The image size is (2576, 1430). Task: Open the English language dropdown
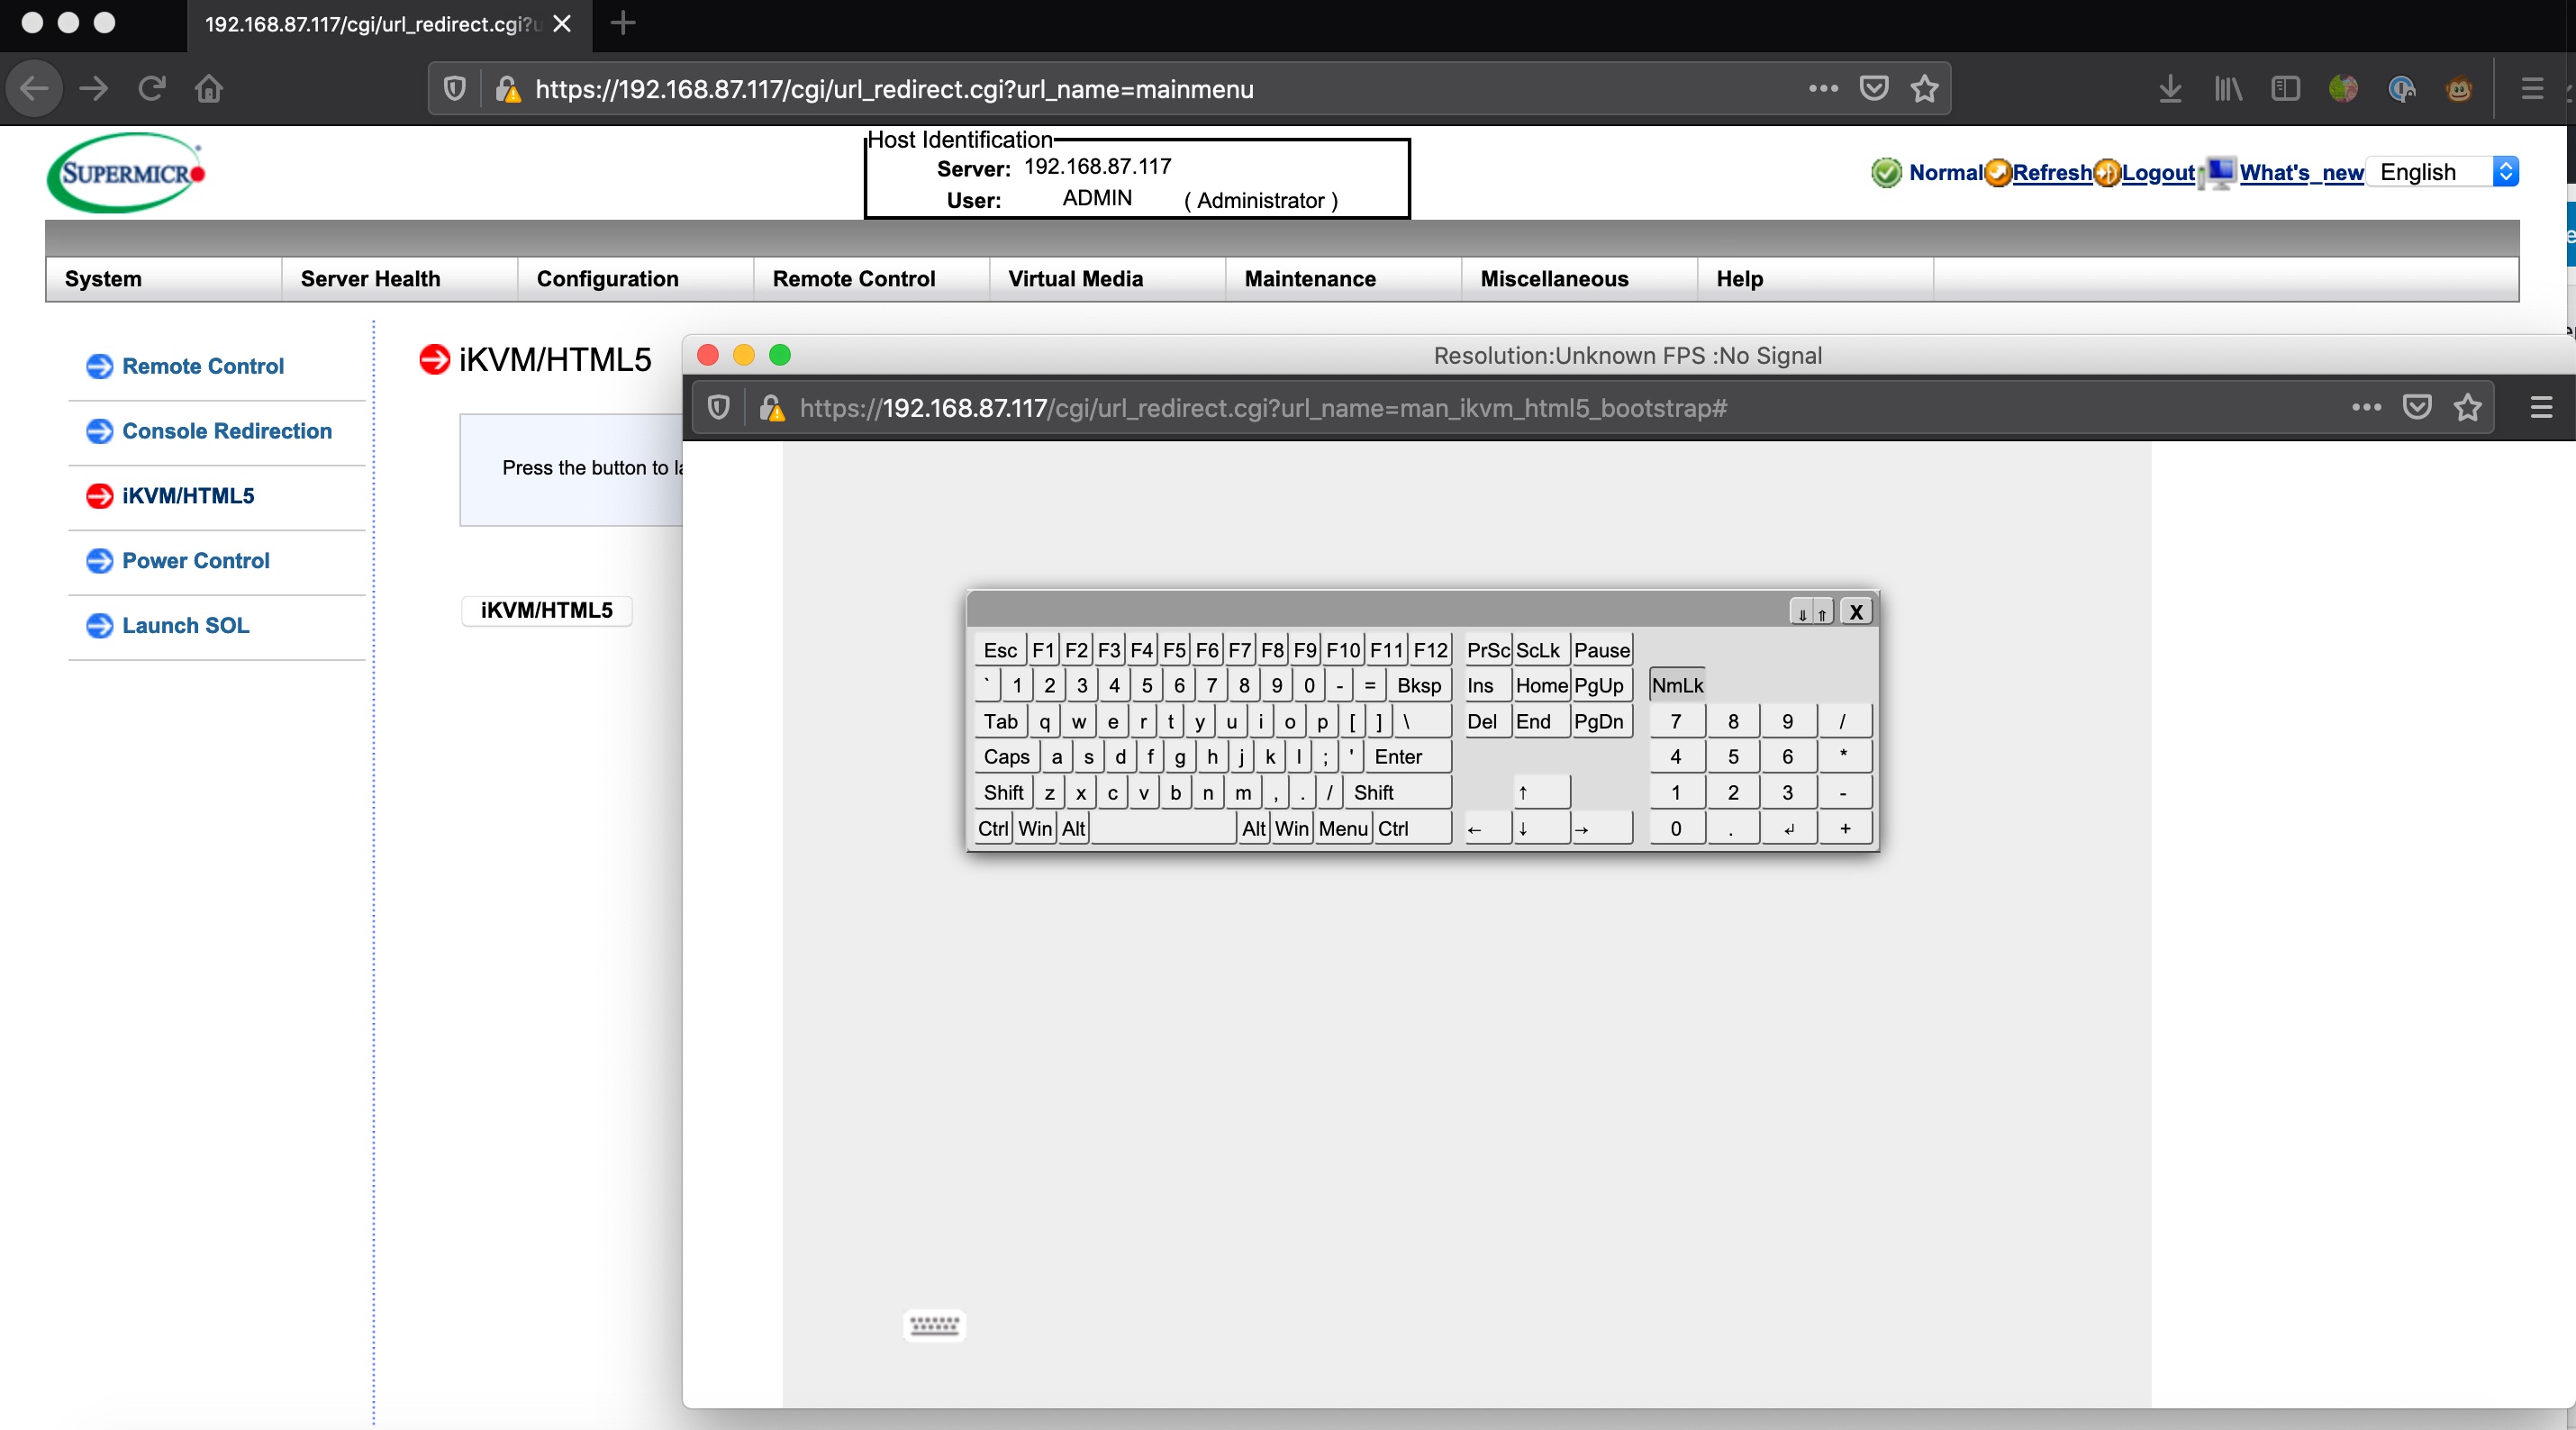click(x=2443, y=171)
